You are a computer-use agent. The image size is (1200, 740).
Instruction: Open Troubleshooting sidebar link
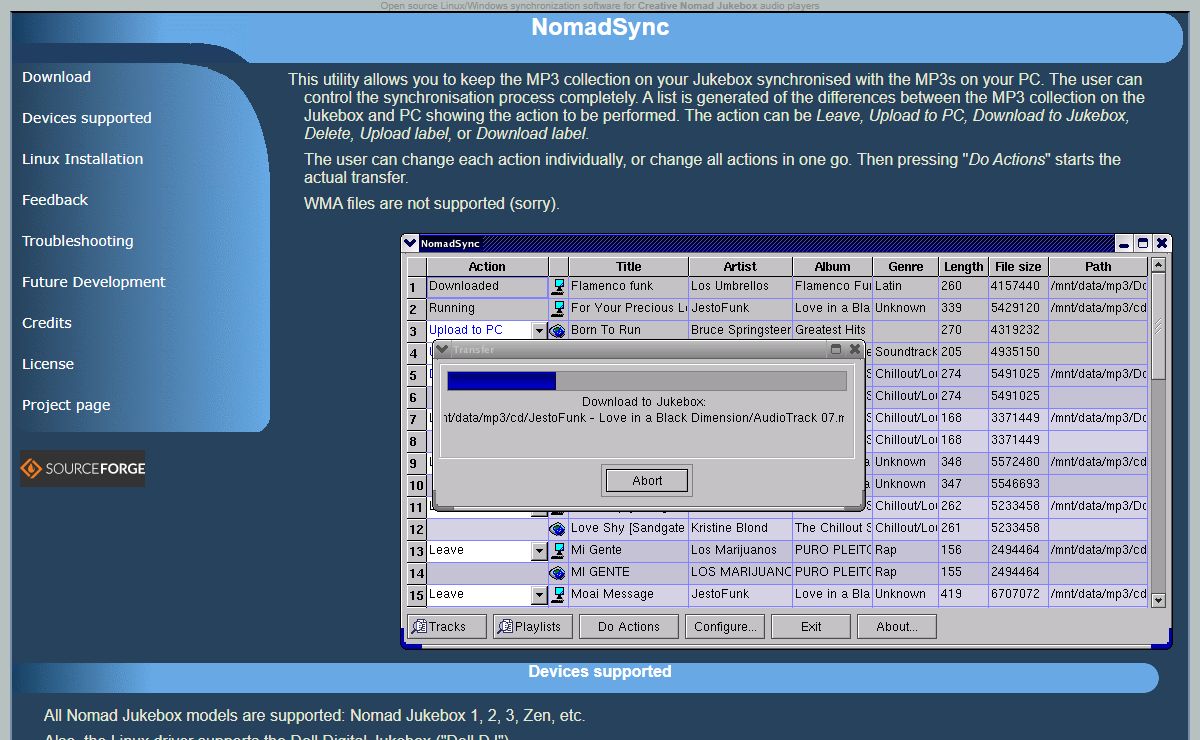coord(78,241)
